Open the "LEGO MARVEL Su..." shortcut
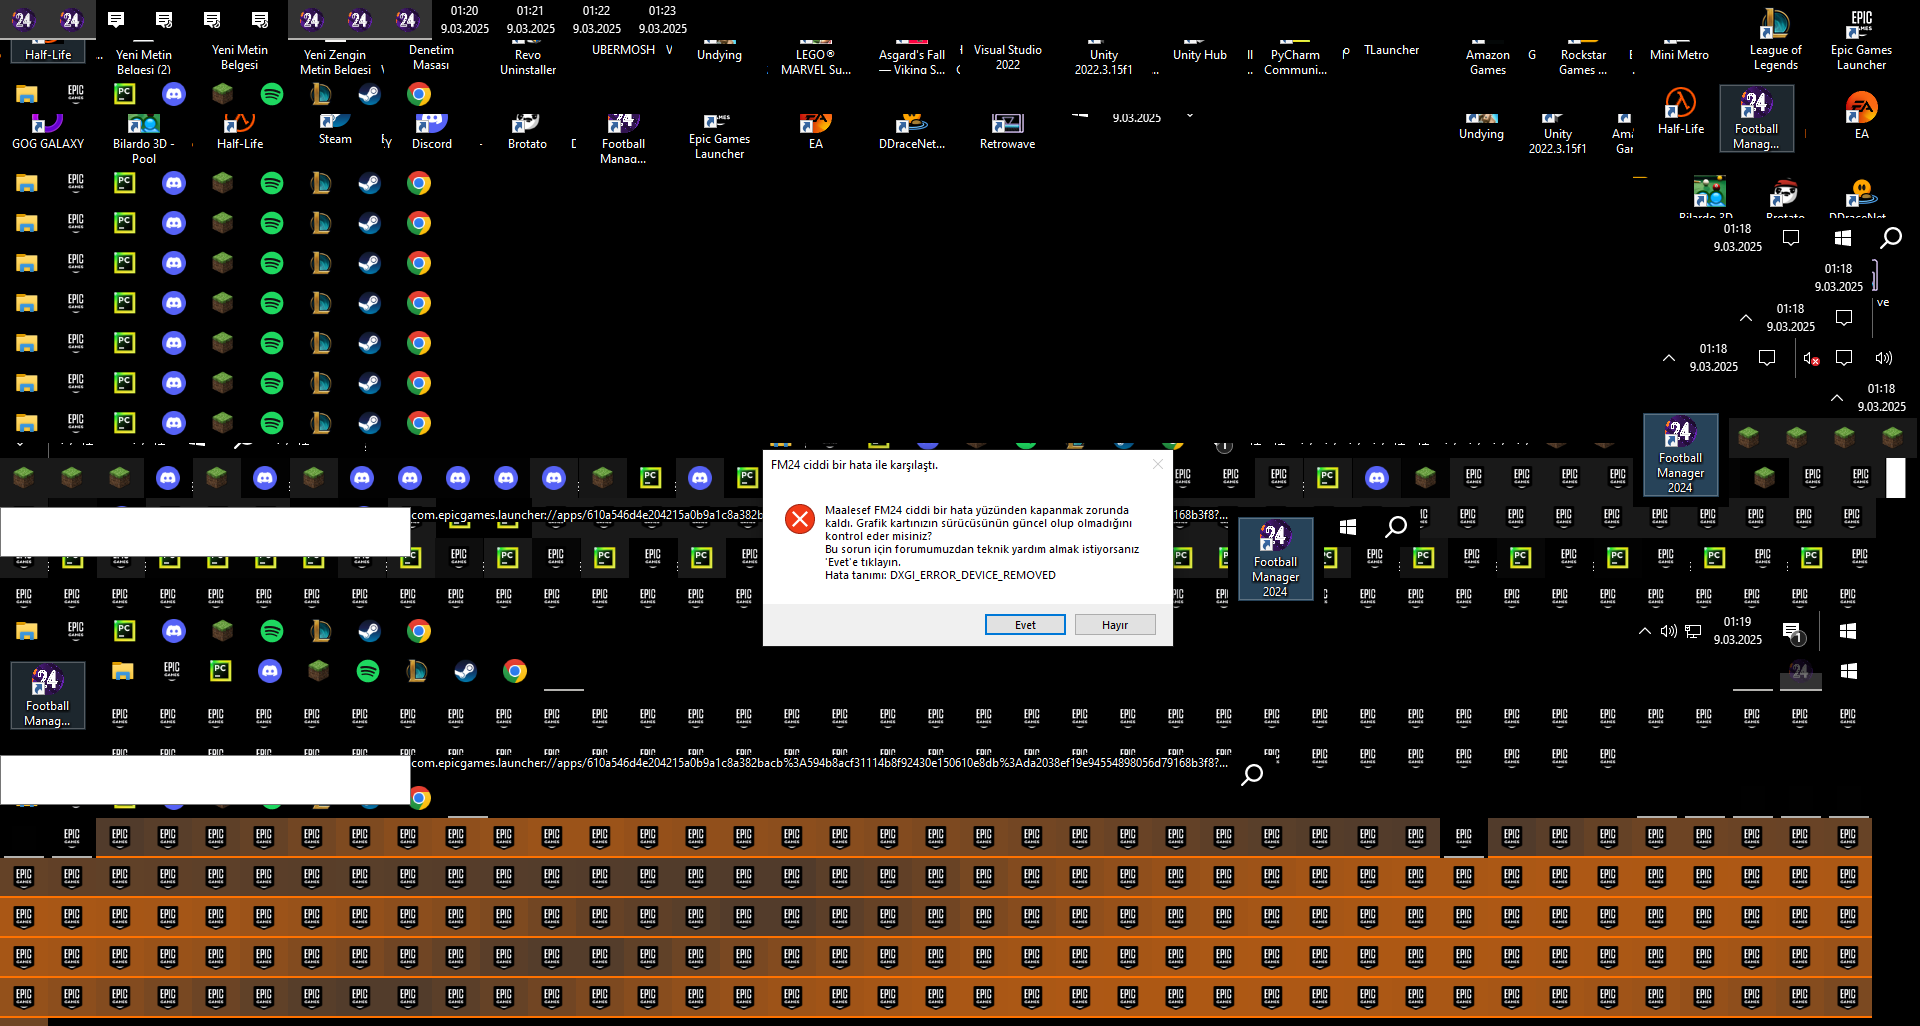The width and height of the screenshot is (1920, 1026). [816, 60]
